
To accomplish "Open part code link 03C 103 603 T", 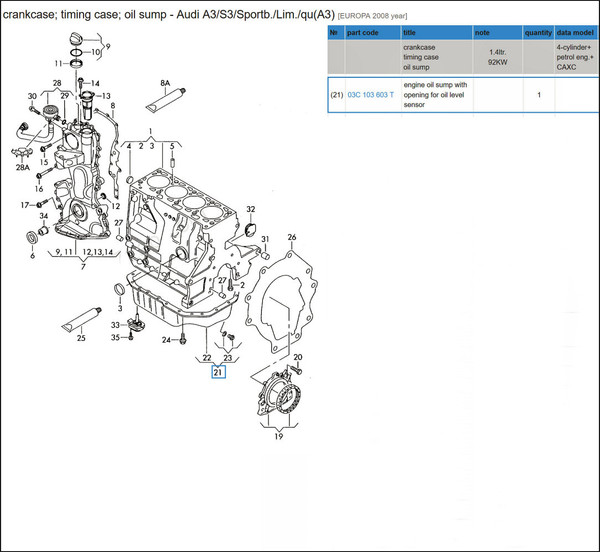I will [x=371, y=95].
